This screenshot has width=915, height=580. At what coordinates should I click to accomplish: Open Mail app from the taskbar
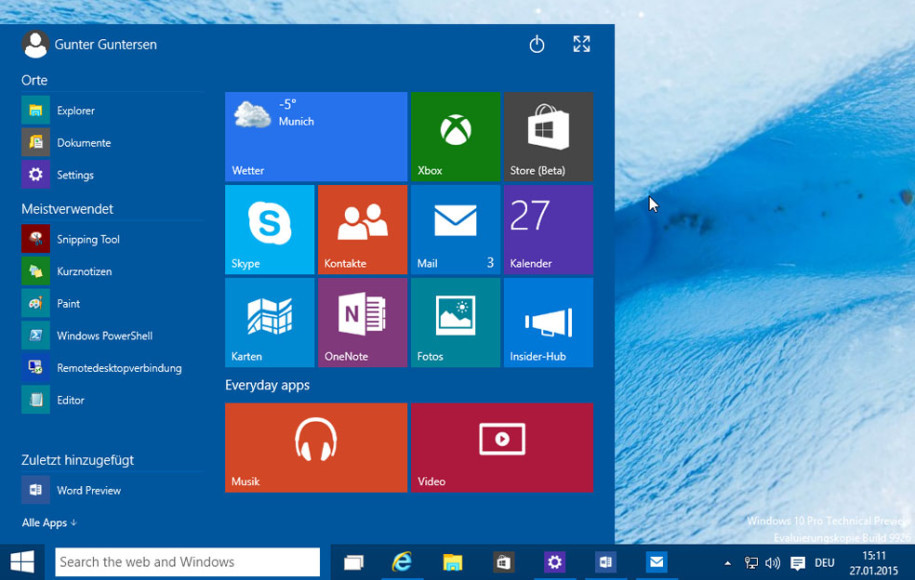click(x=656, y=562)
